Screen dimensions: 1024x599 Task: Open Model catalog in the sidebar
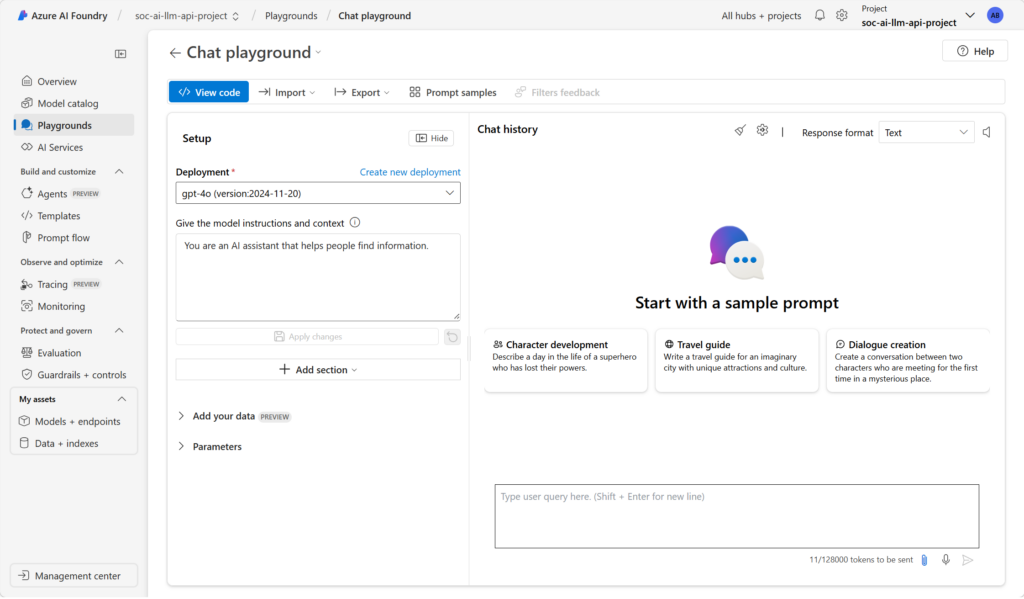tap(68, 104)
